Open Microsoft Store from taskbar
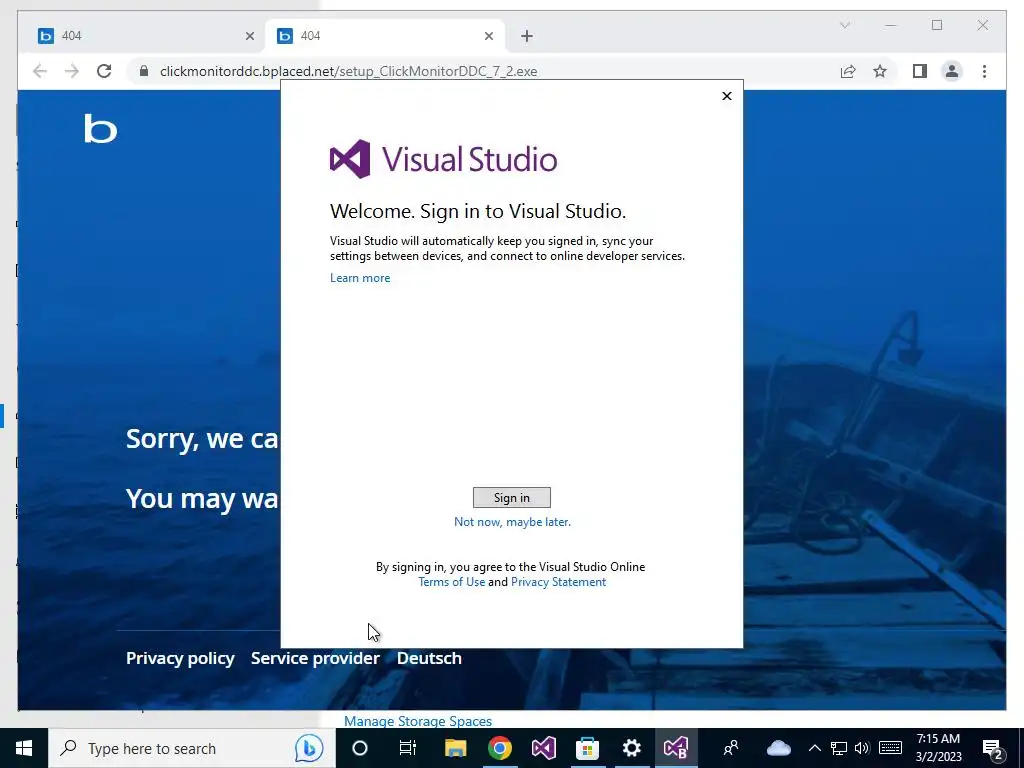 (587, 748)
